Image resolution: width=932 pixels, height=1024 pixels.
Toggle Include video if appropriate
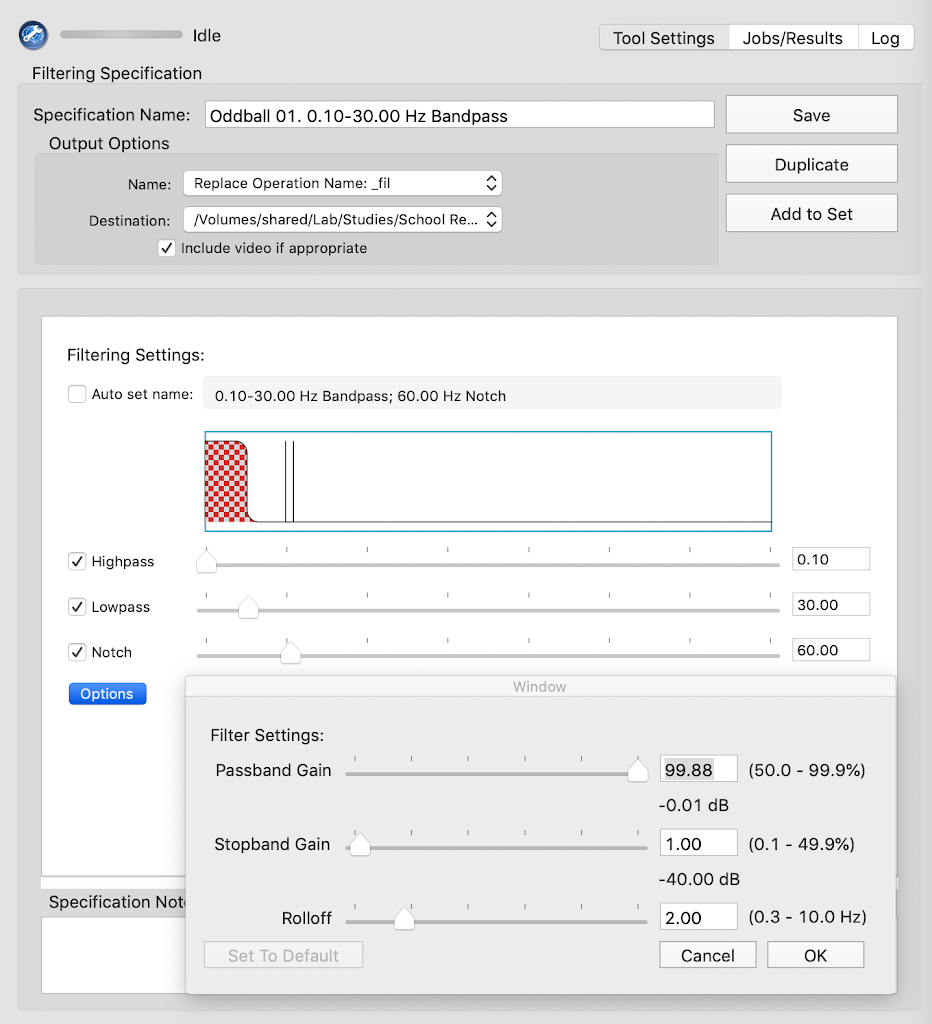click(x=167, y=248)
